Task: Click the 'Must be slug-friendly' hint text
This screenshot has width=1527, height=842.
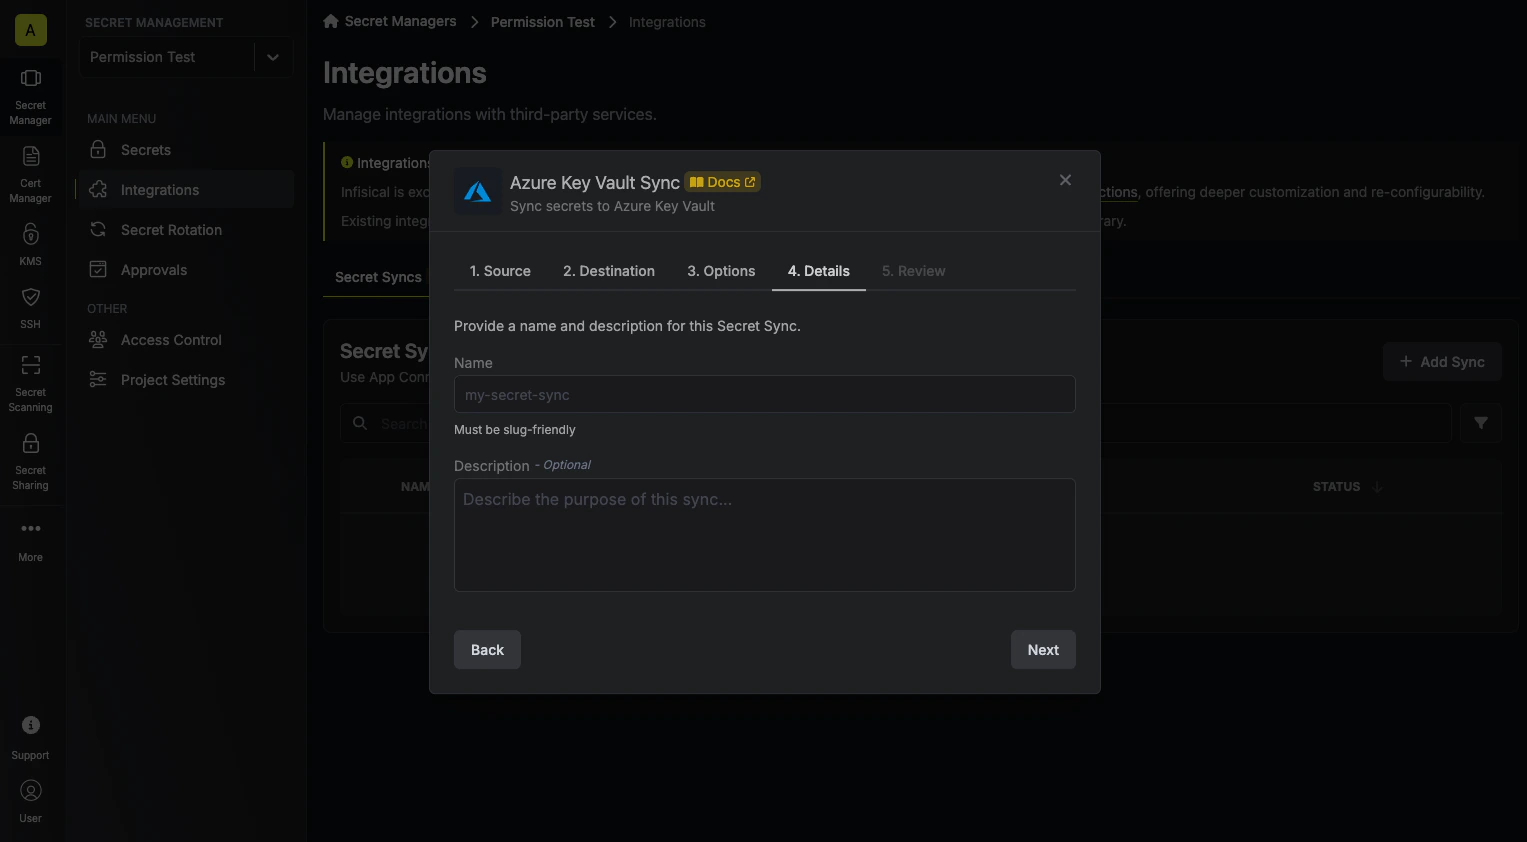Action: pos(515,430)
